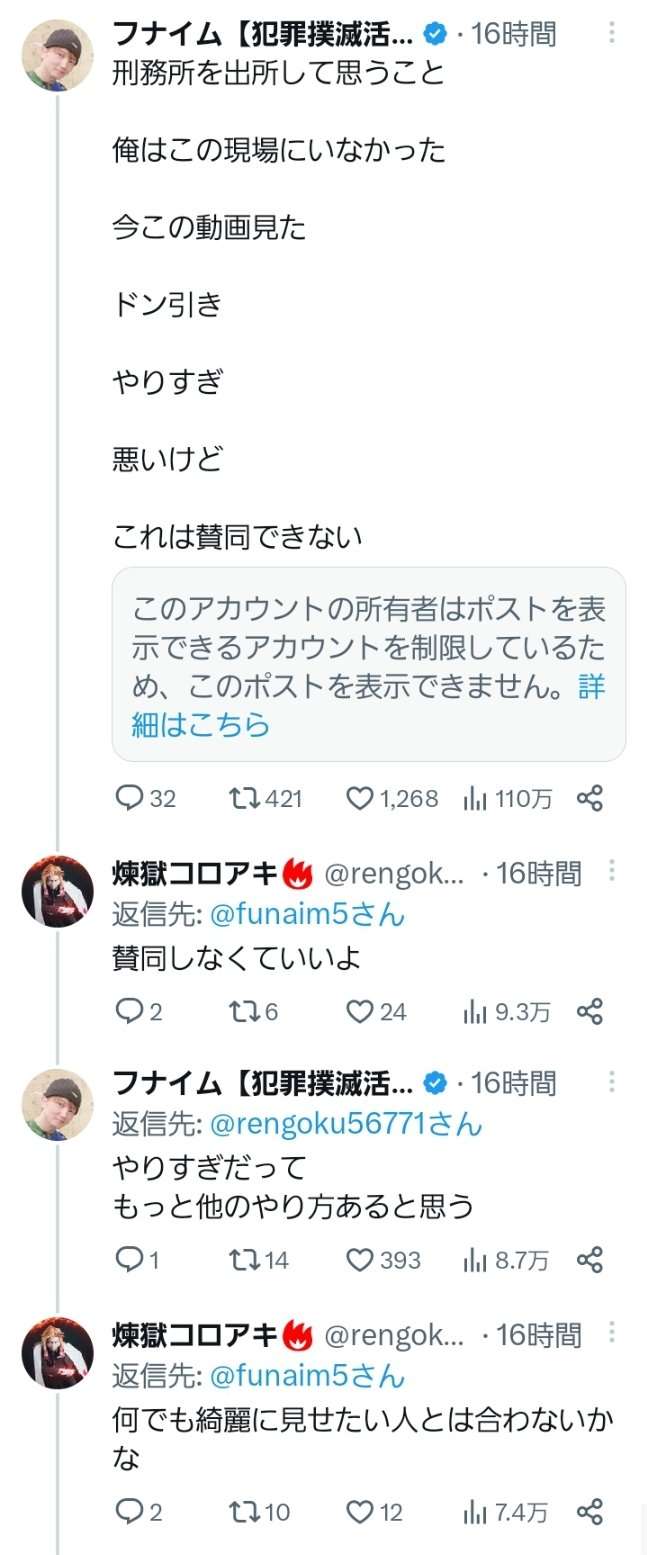647x1555 pixels.
Task: Like the top post with 1,268 likes
Action: pyautogui.click(x=359, y=798)
